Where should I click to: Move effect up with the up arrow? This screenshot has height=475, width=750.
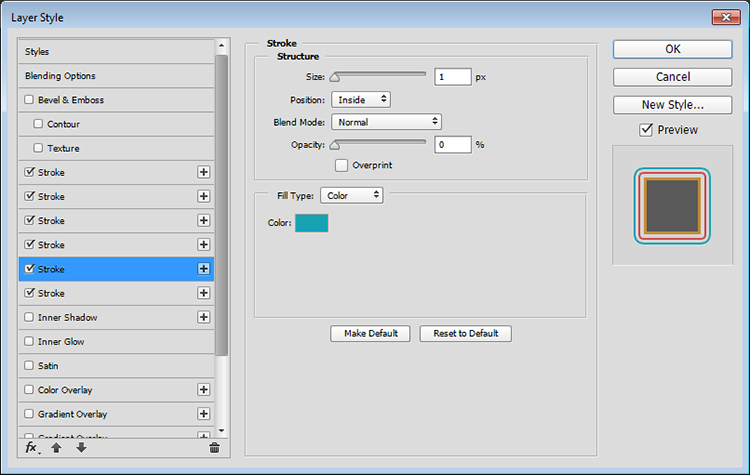[56, 449]
